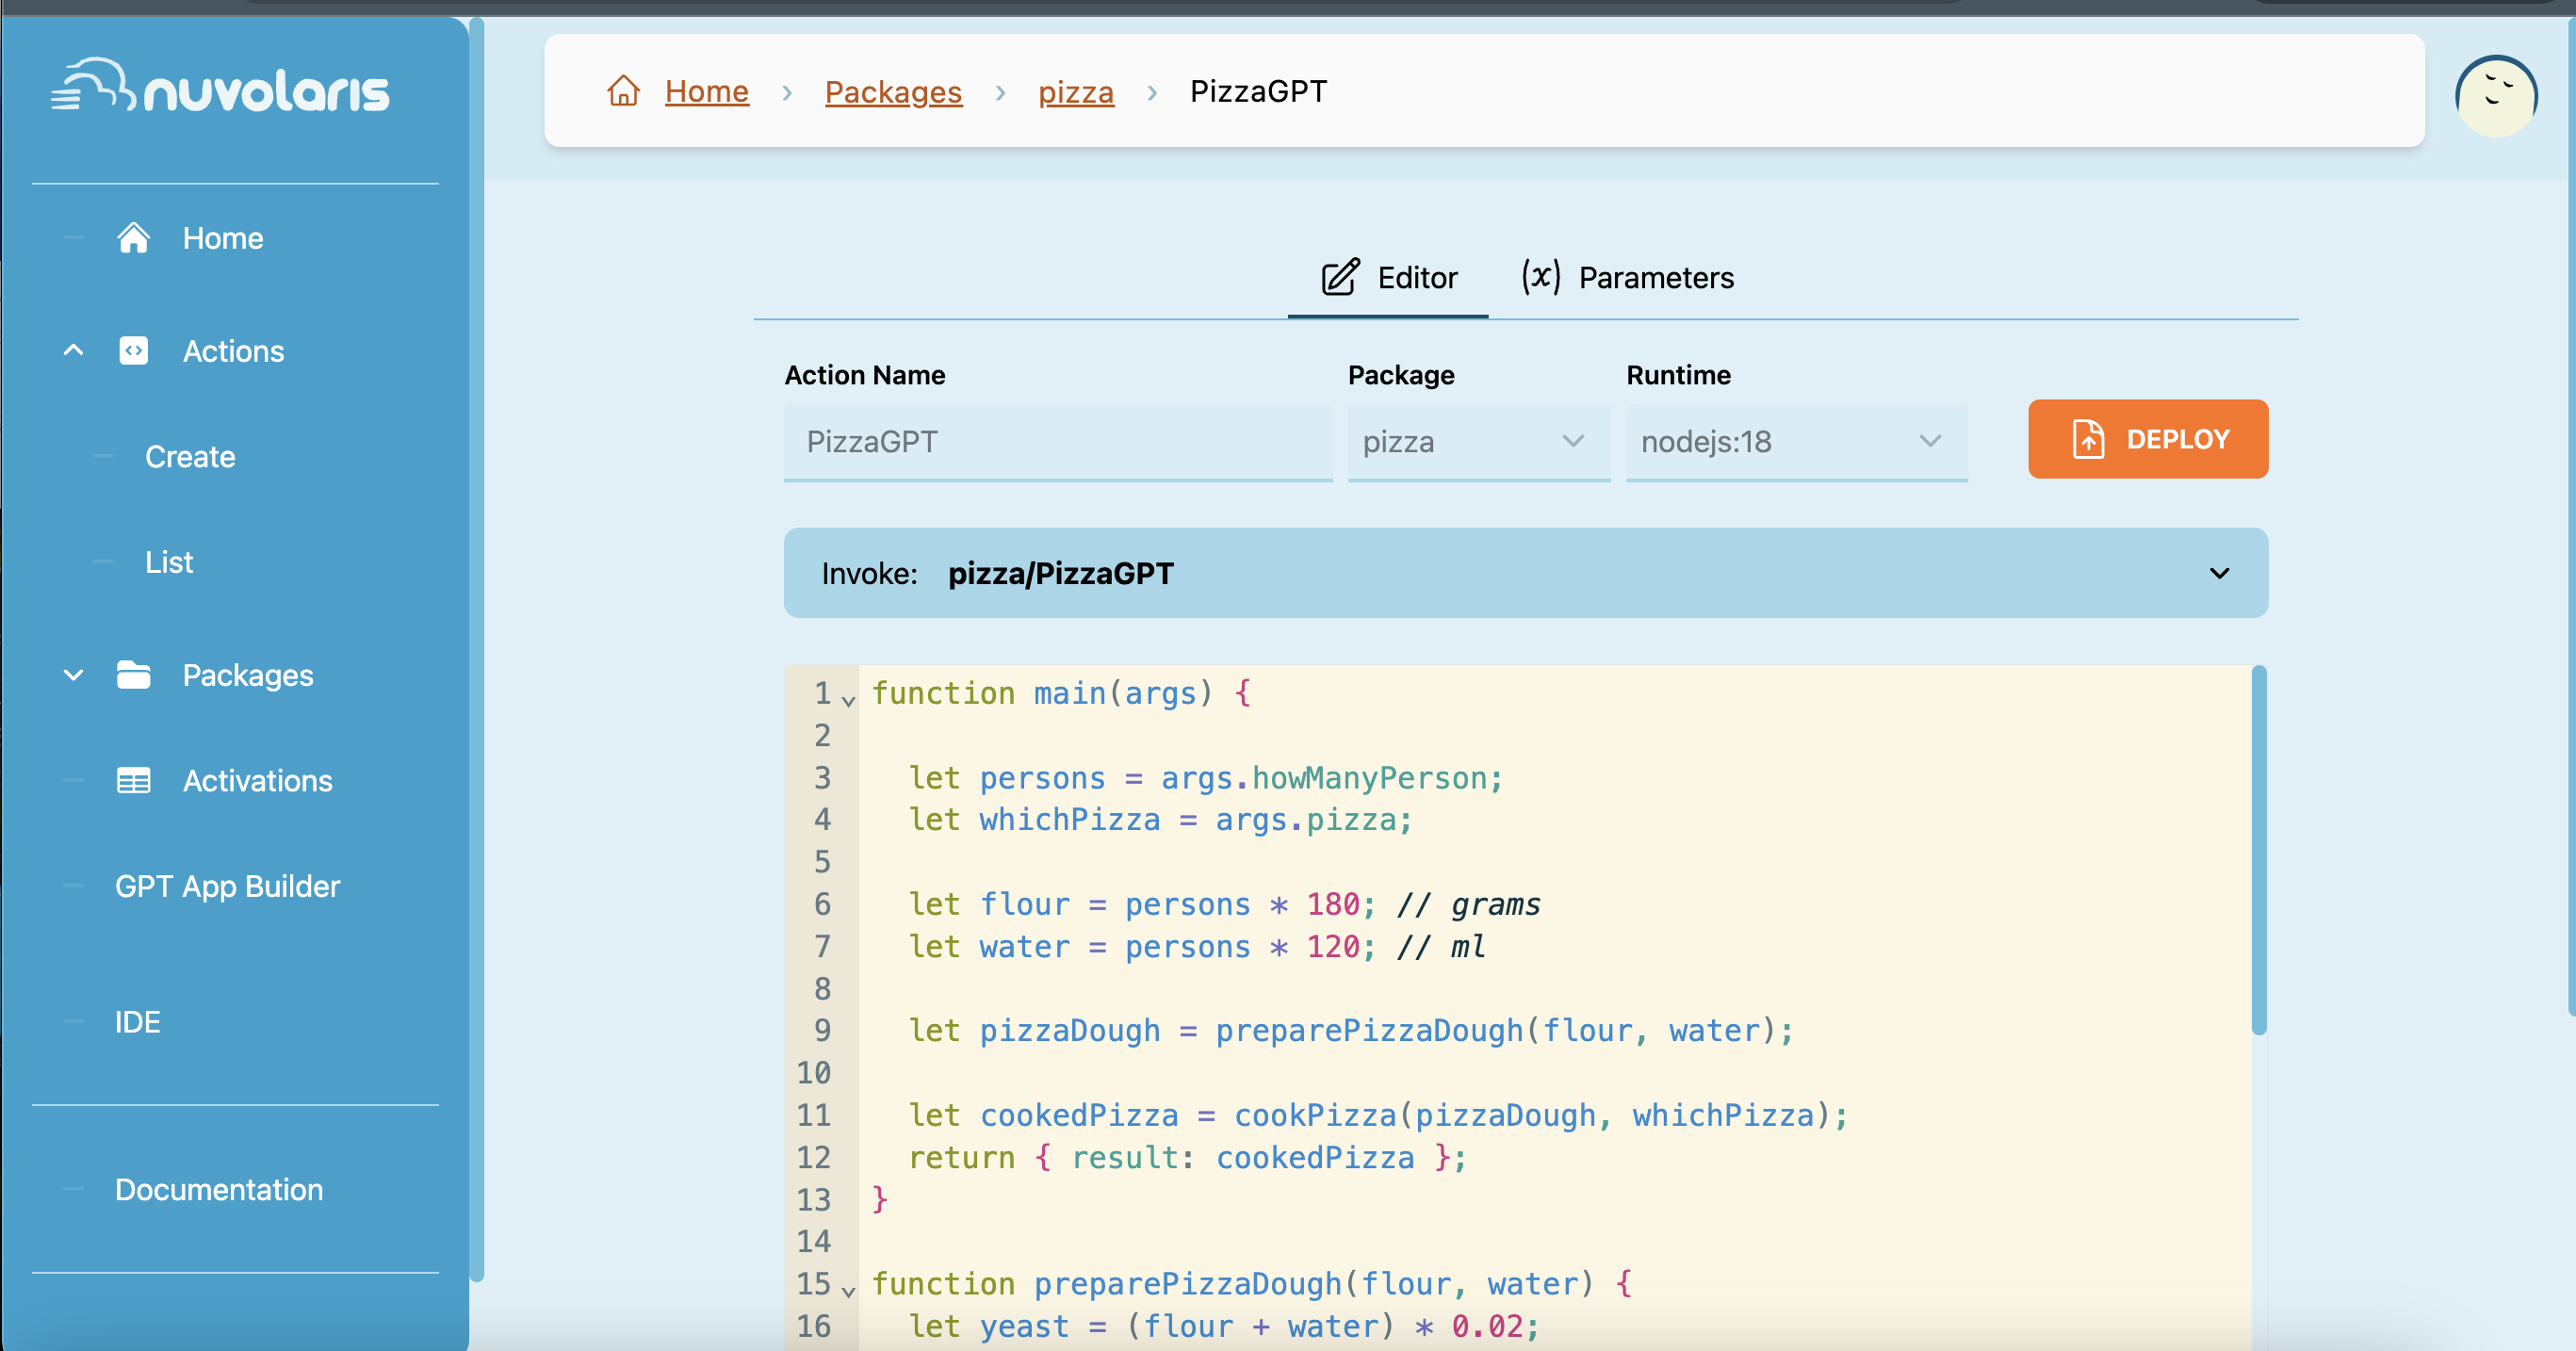Screen dimensions: 2576x1351
Task: Follow the Packages breadcrumb link
Action: click(893, 91)
